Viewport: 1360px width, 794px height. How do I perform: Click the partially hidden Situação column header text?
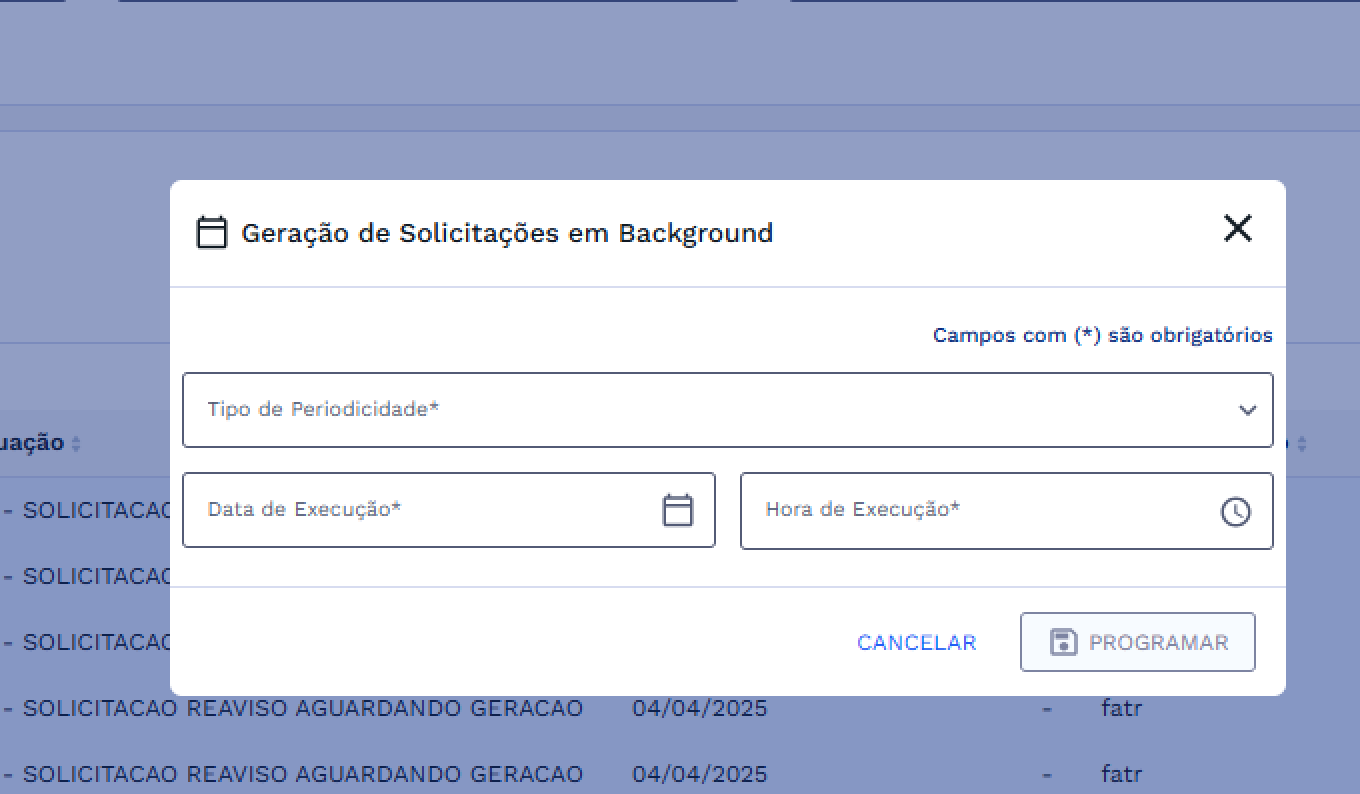32,443
